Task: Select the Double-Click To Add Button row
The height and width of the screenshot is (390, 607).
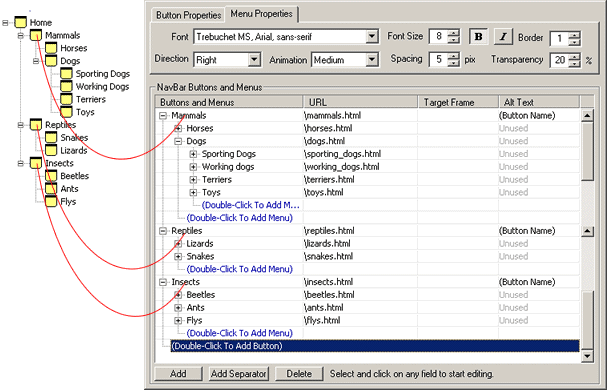Action: tap(375, 346)
